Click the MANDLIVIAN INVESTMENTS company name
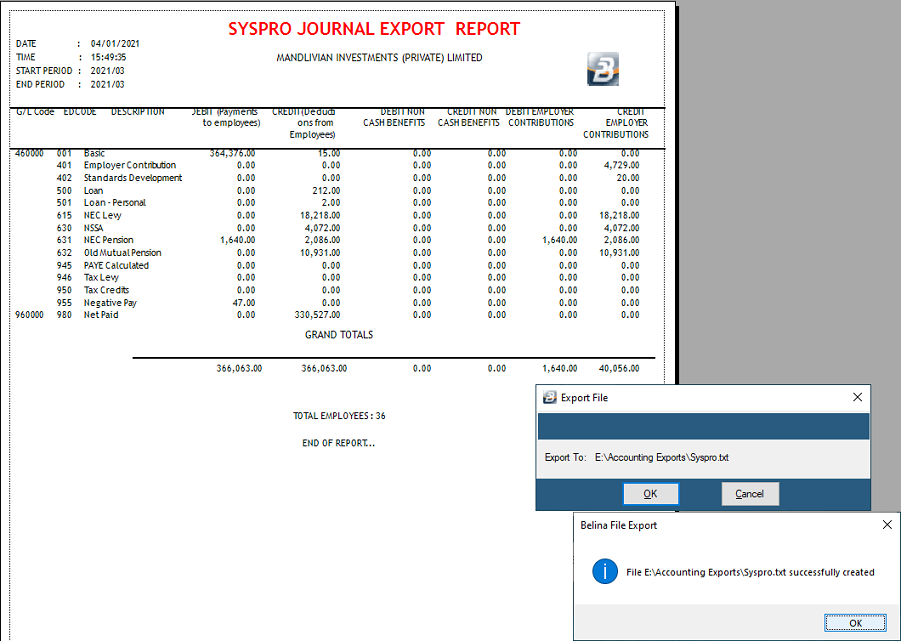901x641 pixels. [x=379, y=57]
